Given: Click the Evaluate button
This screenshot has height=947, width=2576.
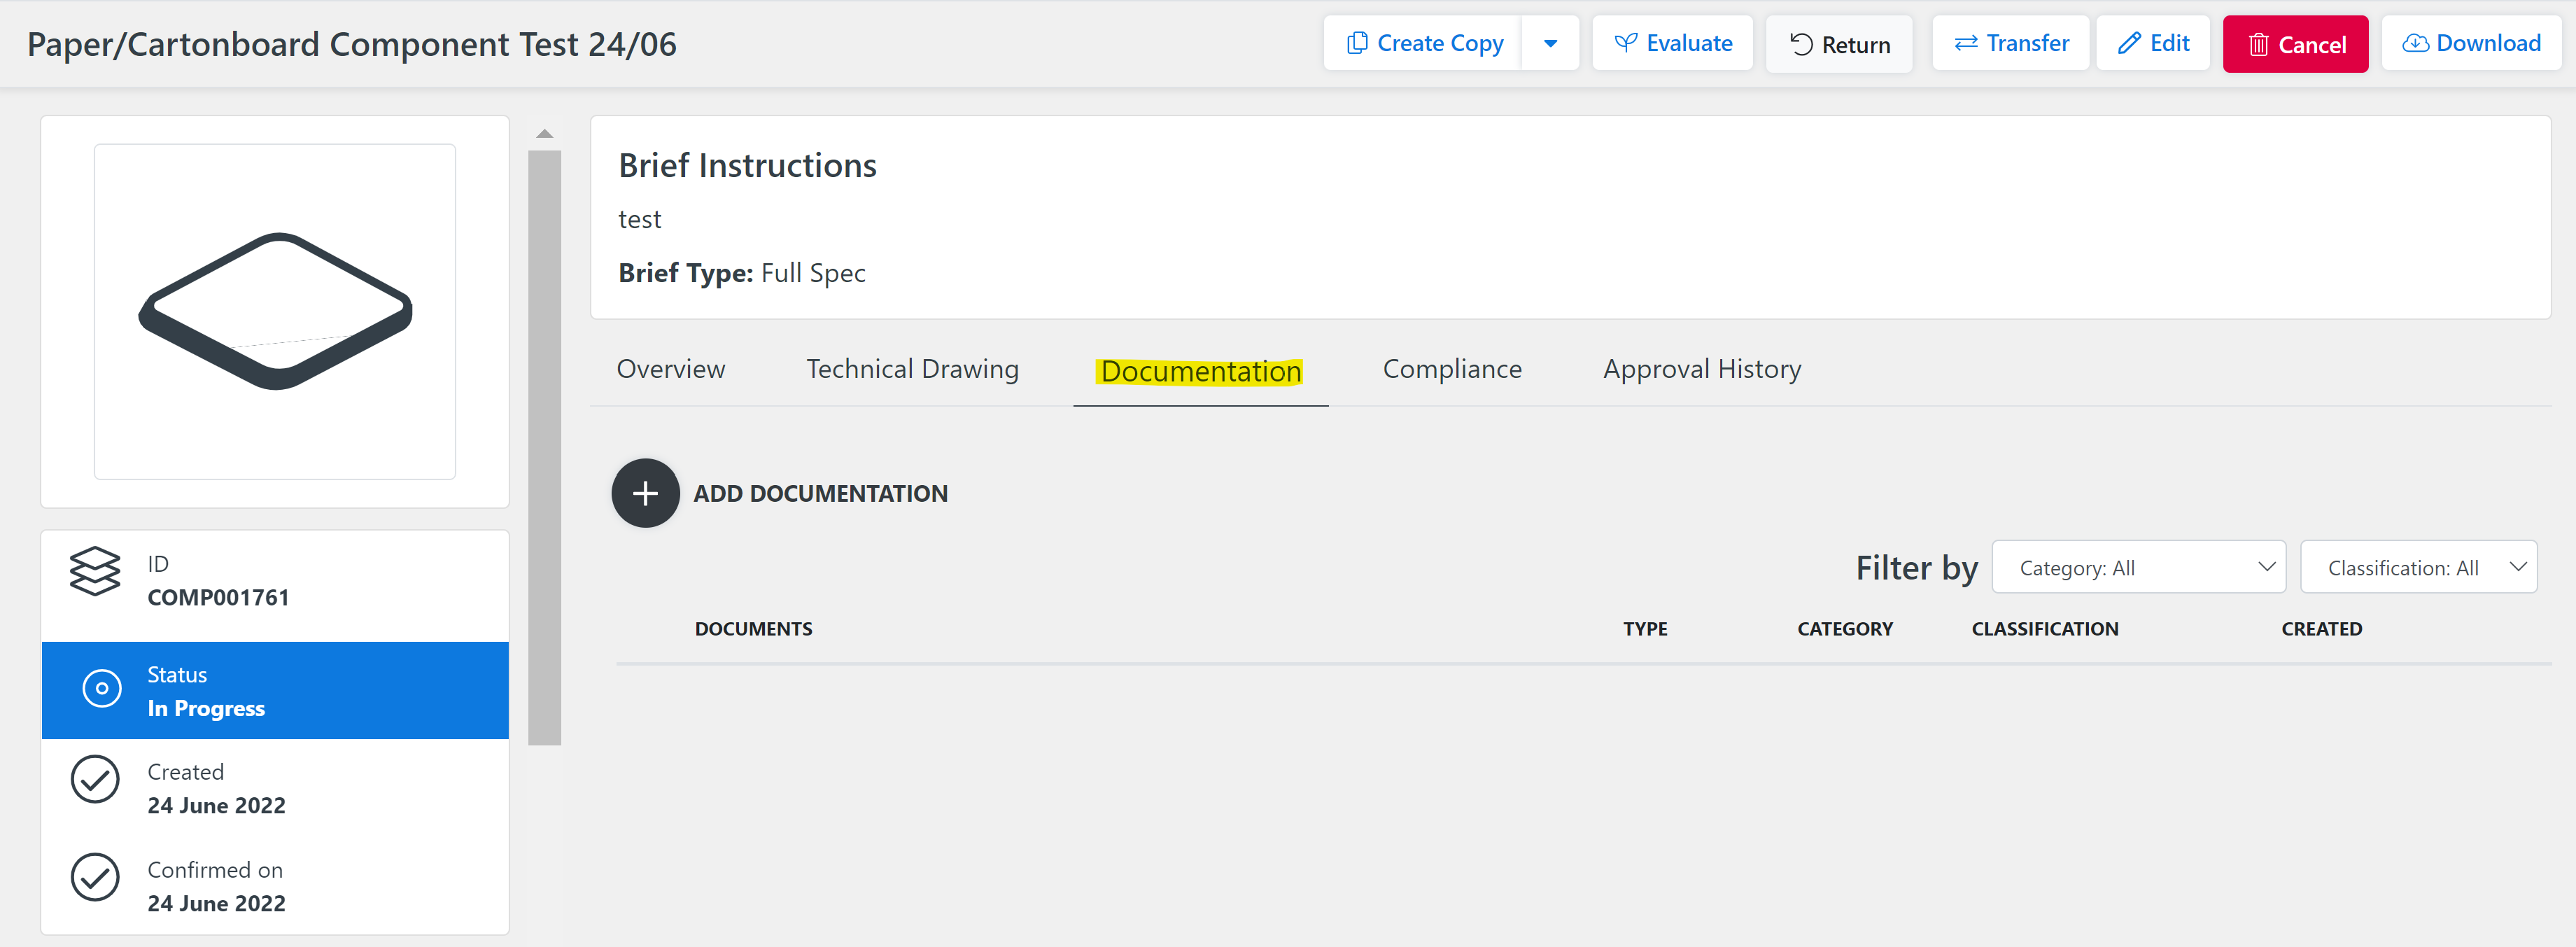Looking at the screenshot, I should [x=1672, y=44].
